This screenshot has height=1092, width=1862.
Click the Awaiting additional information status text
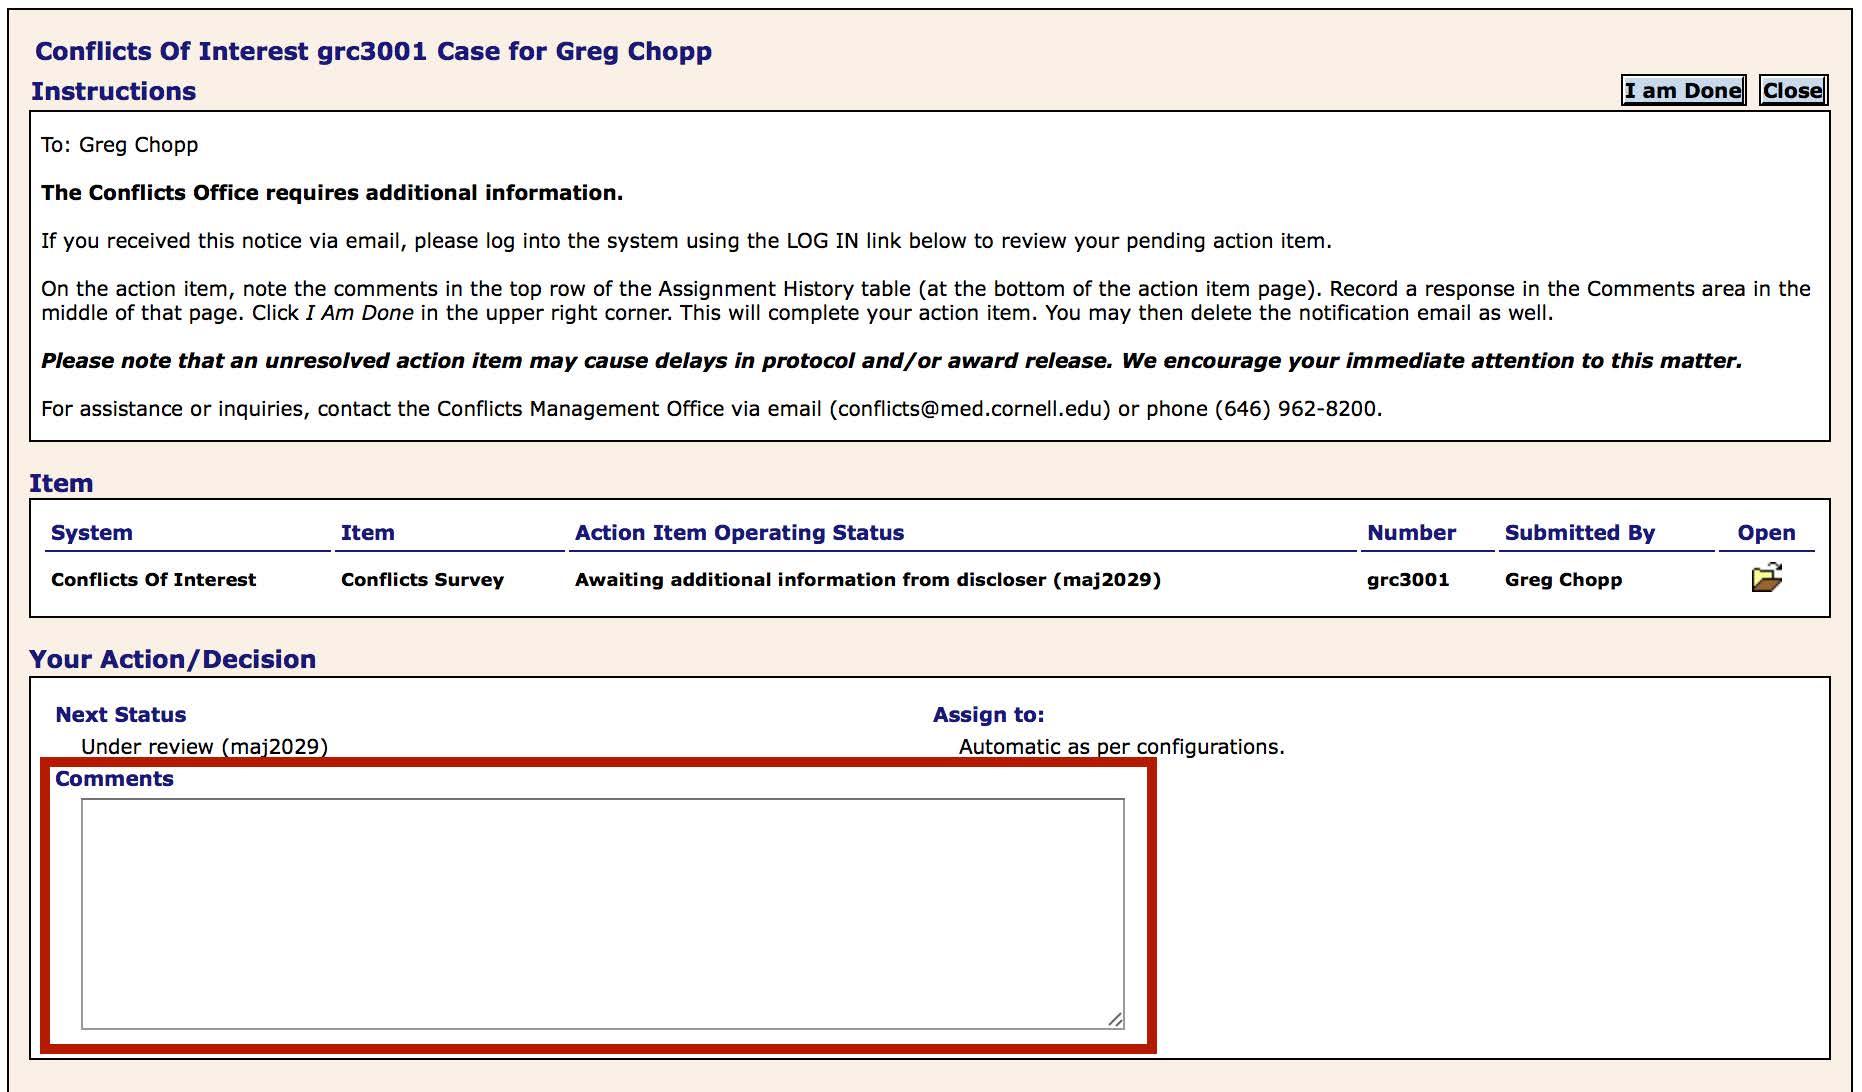(868, 580)
